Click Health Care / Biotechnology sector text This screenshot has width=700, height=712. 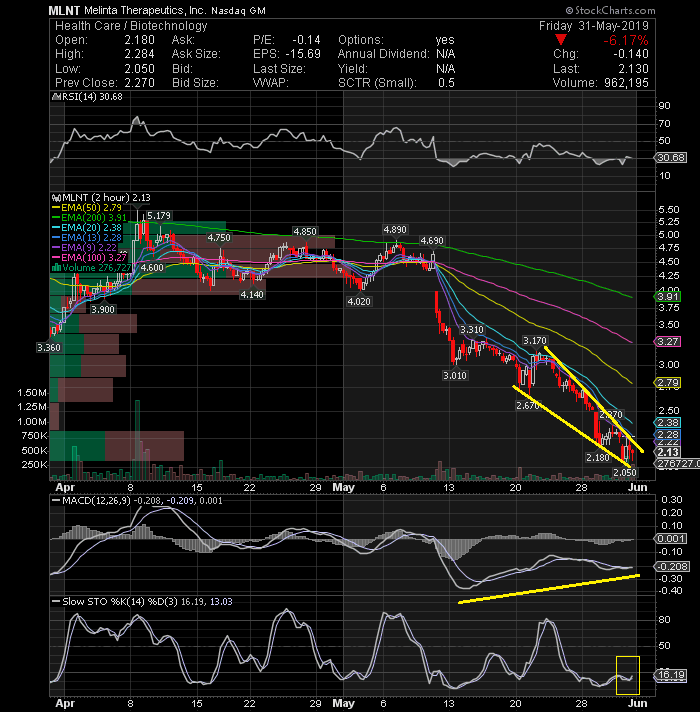click(x=131, y=26)
